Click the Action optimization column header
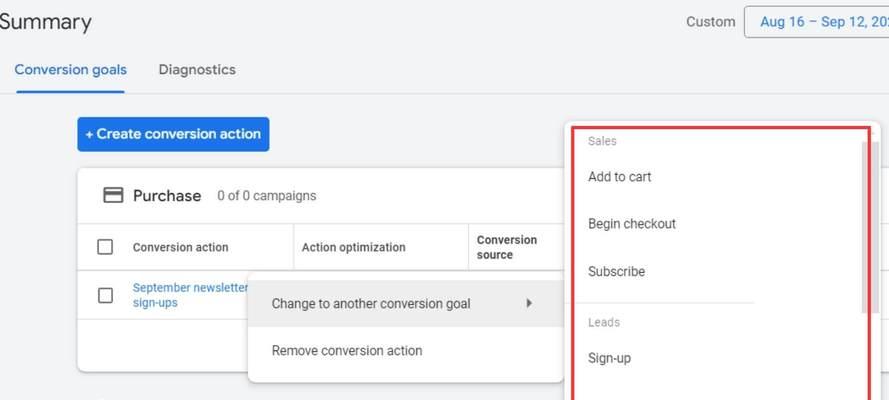This screenshot has height=400, width=889. 353,248
